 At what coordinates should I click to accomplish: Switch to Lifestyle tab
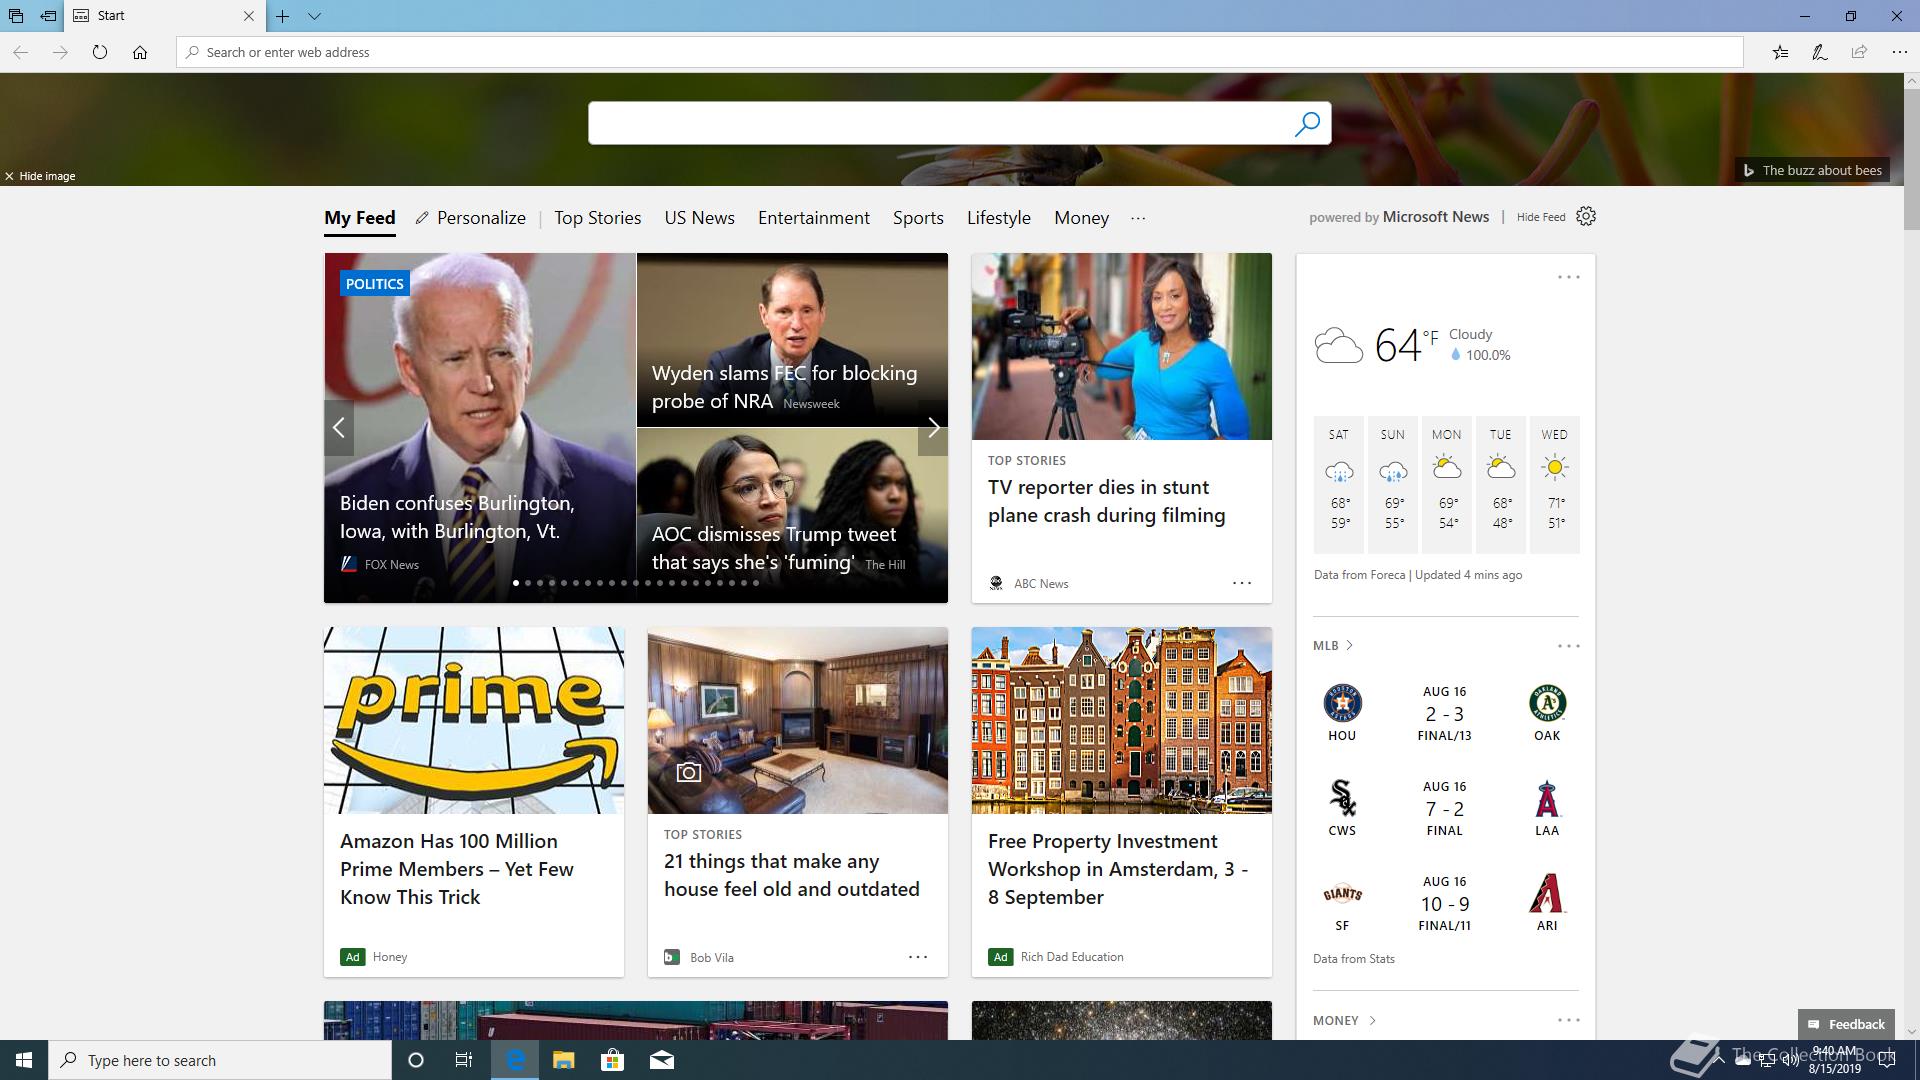pos(999,218)
